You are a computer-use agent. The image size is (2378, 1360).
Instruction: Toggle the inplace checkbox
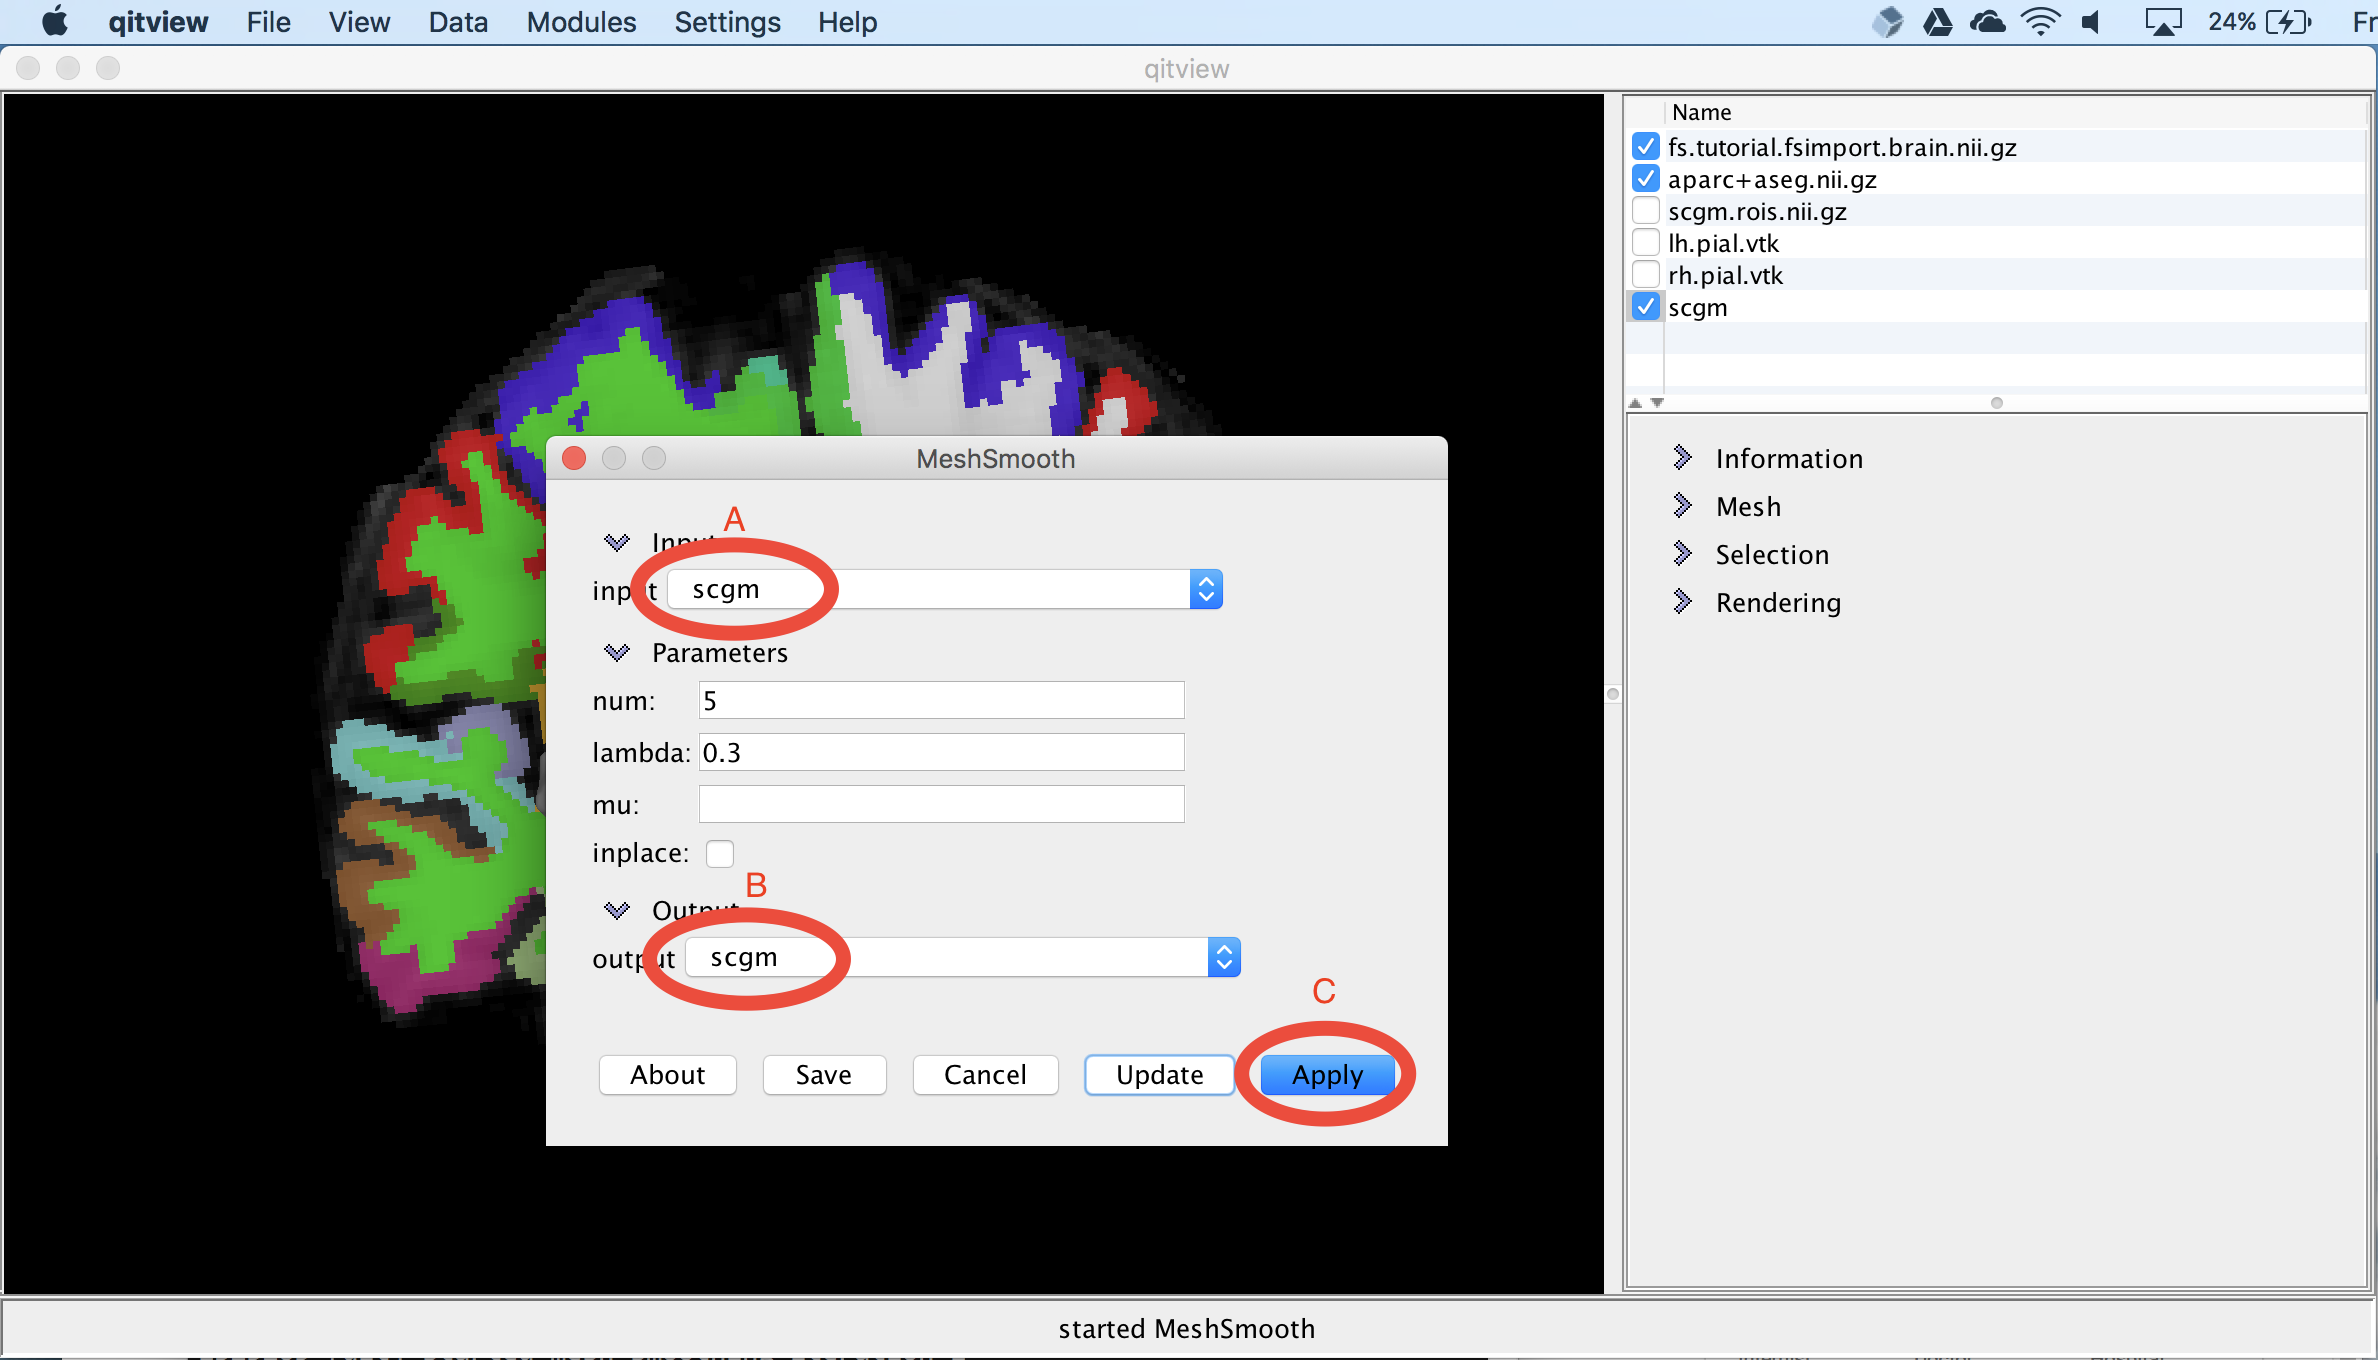[719, 853]
